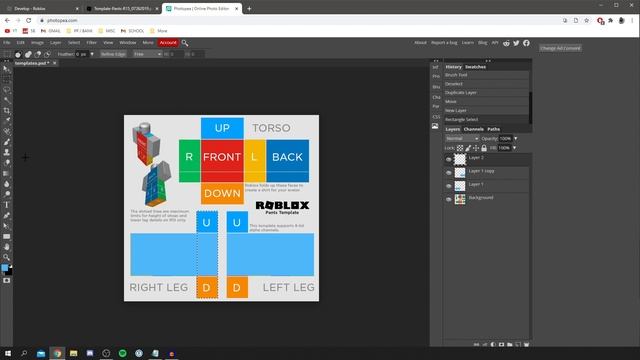Select the Lasso tool
Screen dimensions: 640x360
coord(7,90)
